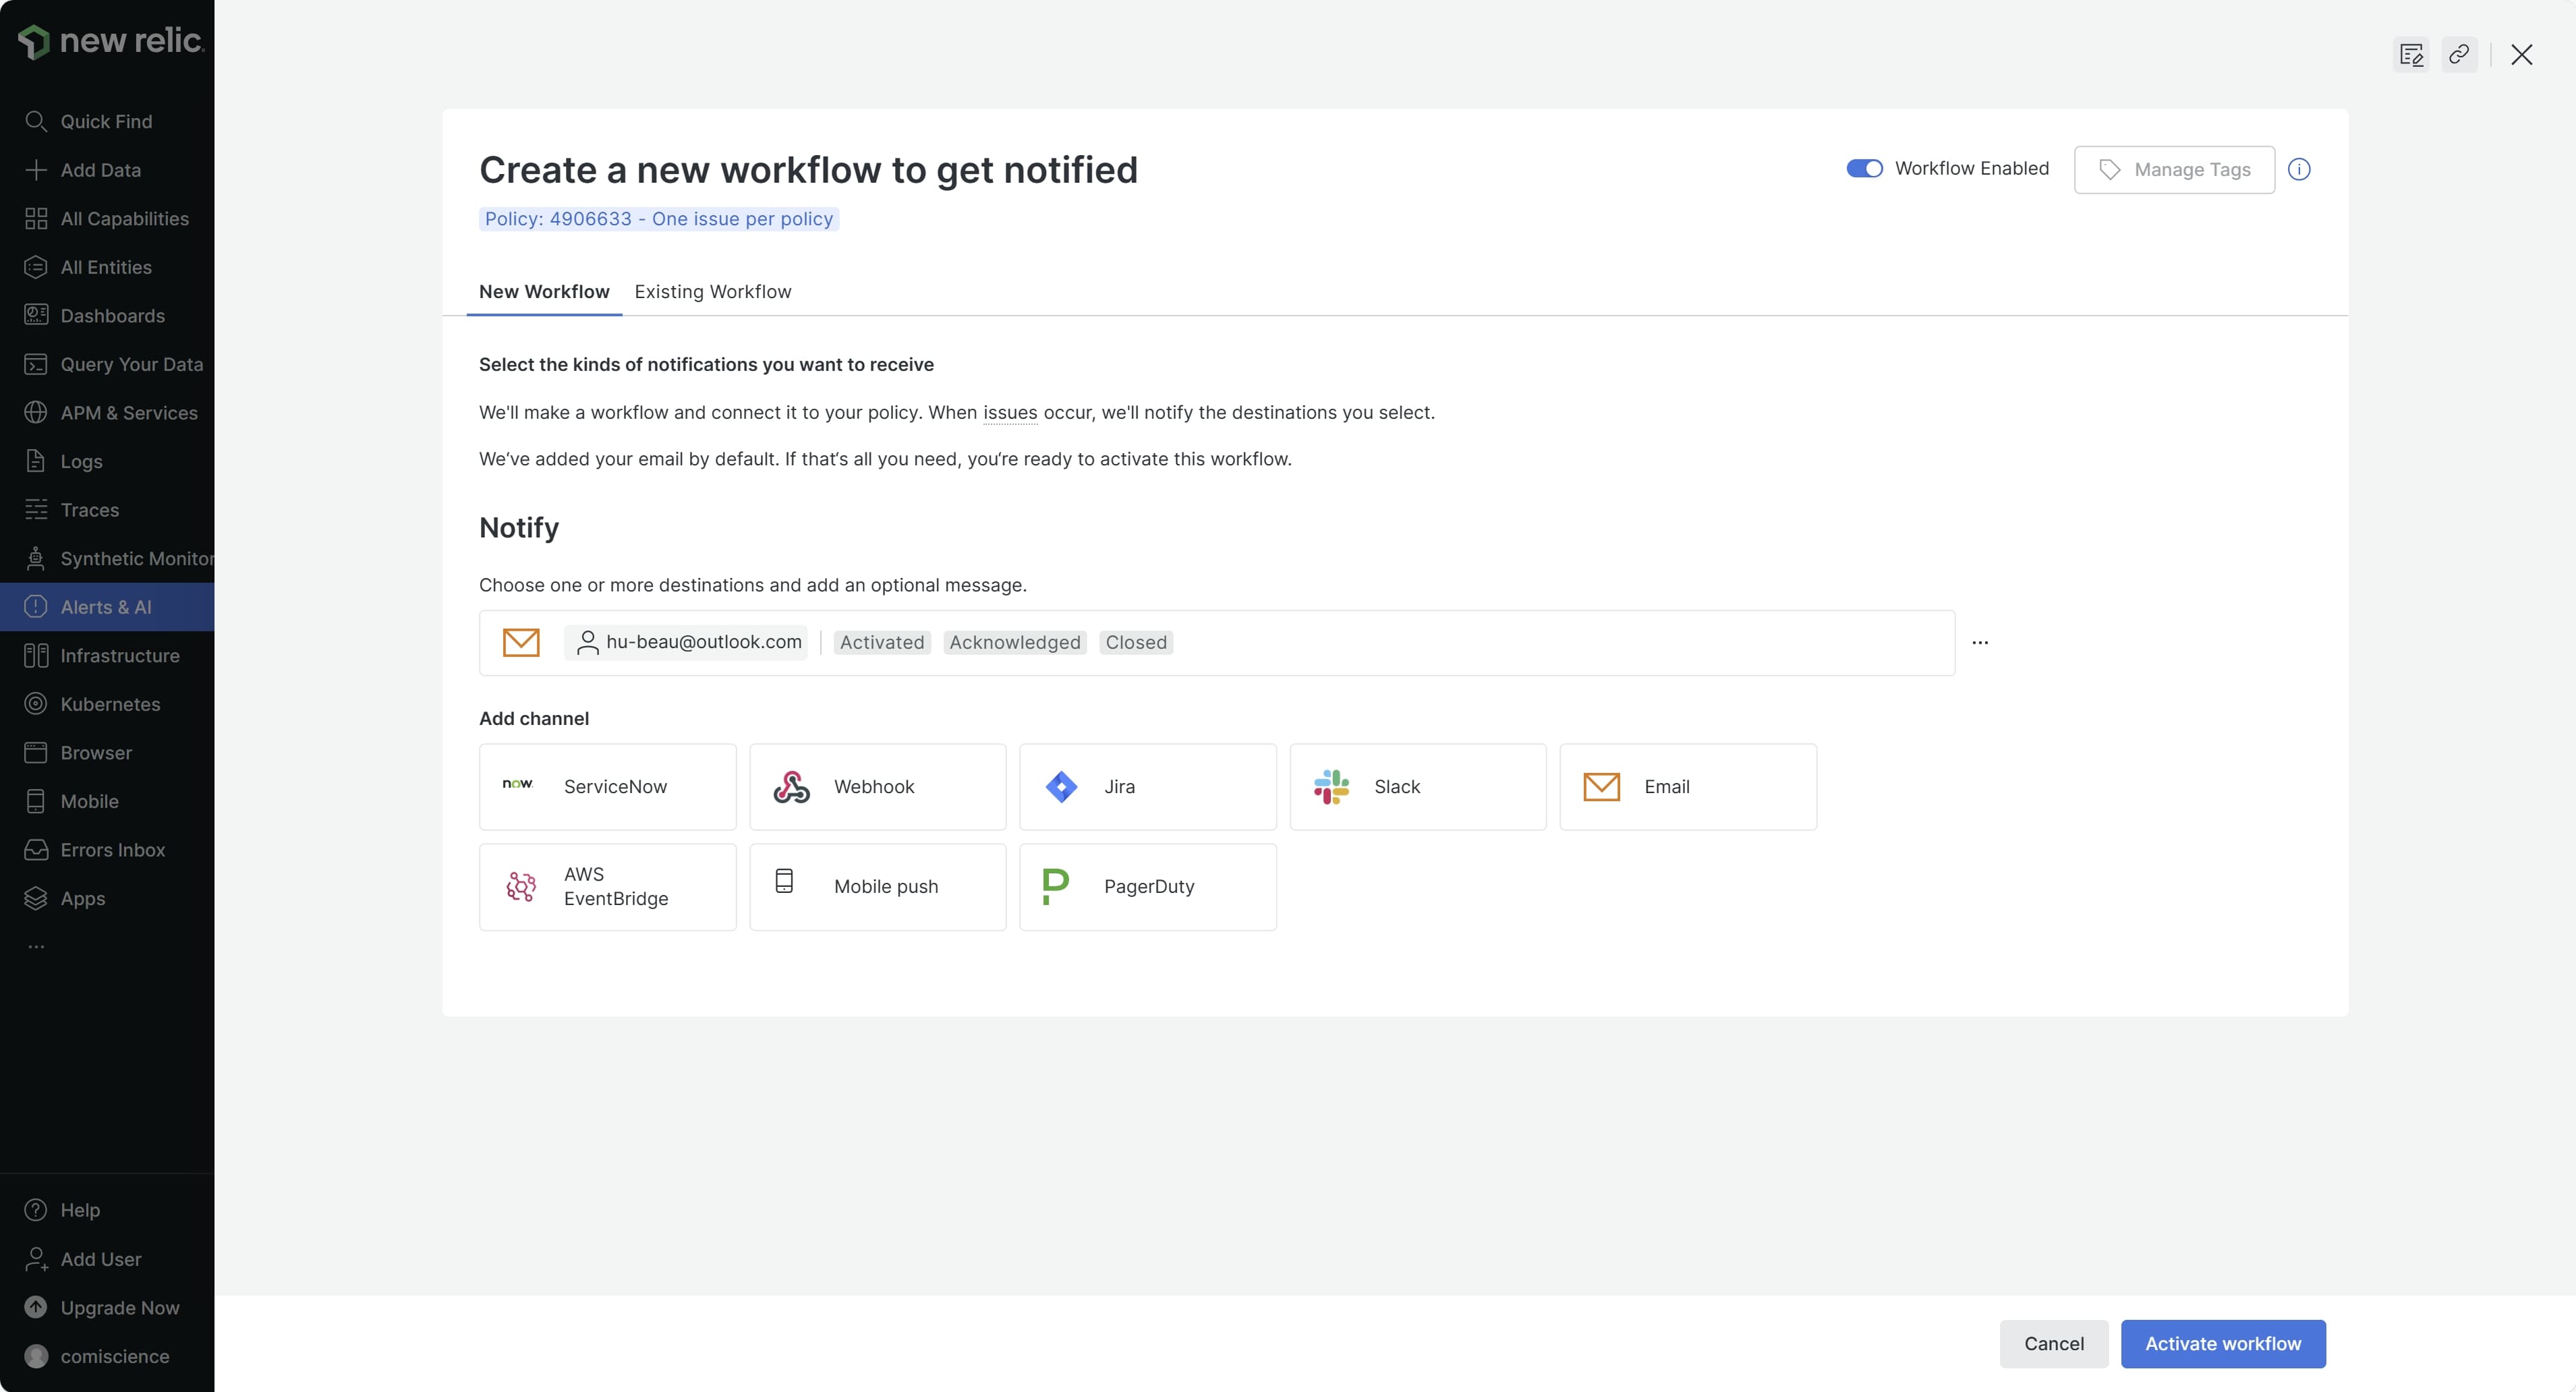Add the Slack channel
Screen dimensions: 2576x1392
click(x=1417, y=787)
